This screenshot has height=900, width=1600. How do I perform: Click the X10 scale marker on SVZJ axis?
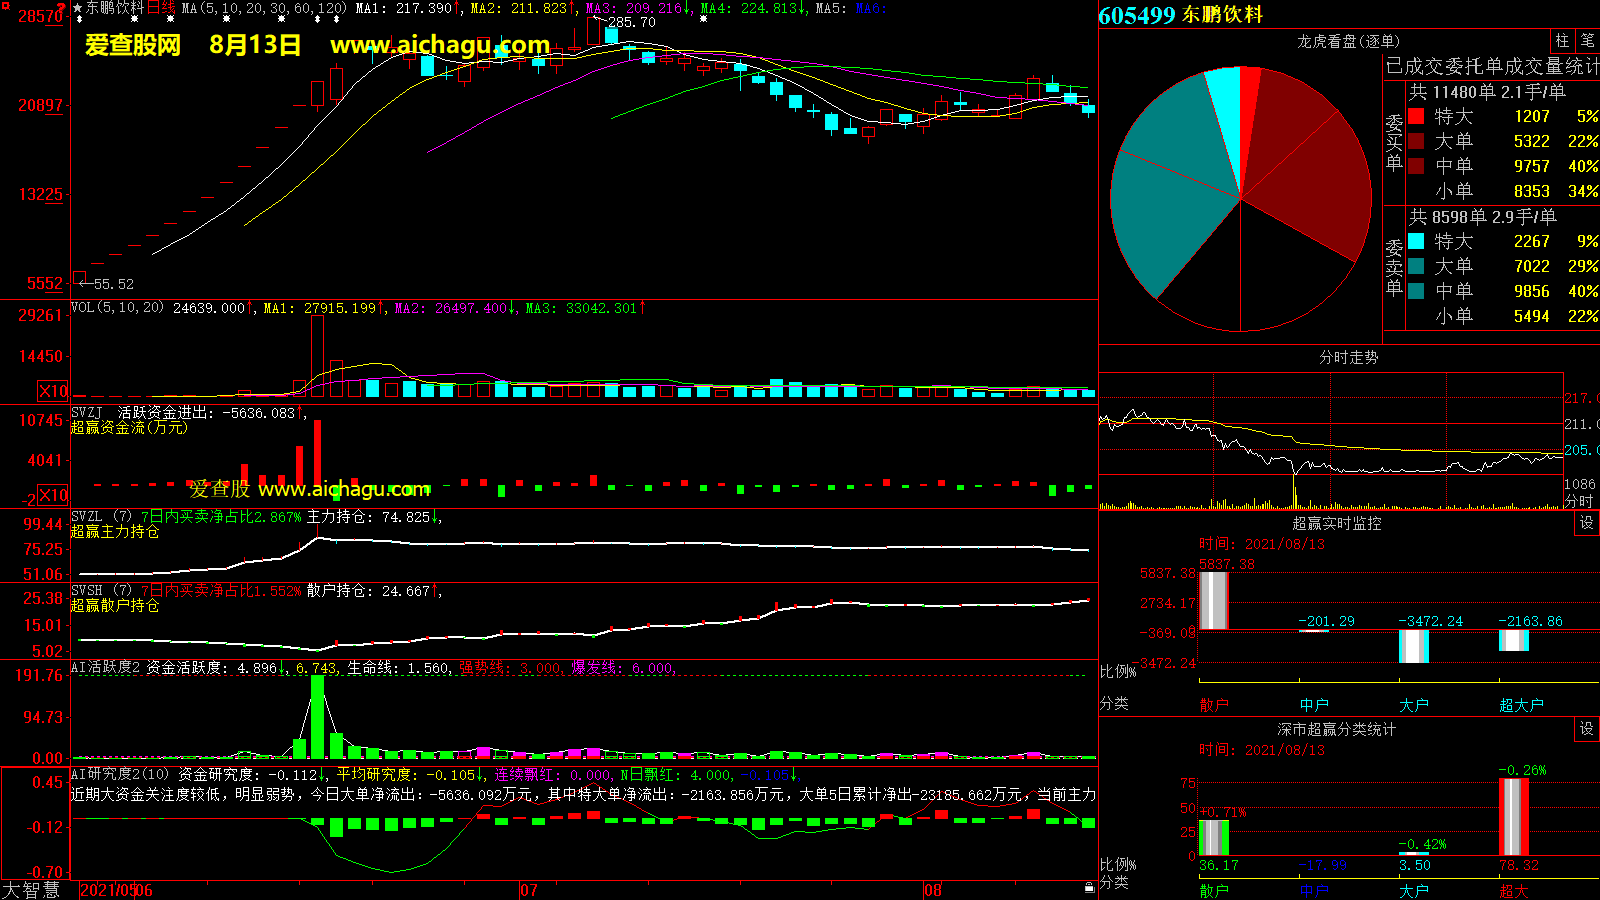pos(53,495)
